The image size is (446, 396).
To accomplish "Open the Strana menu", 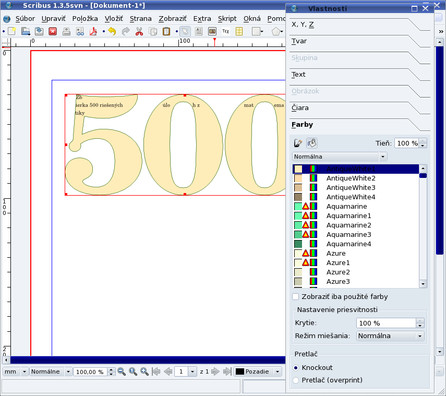I will click(141, 19).
